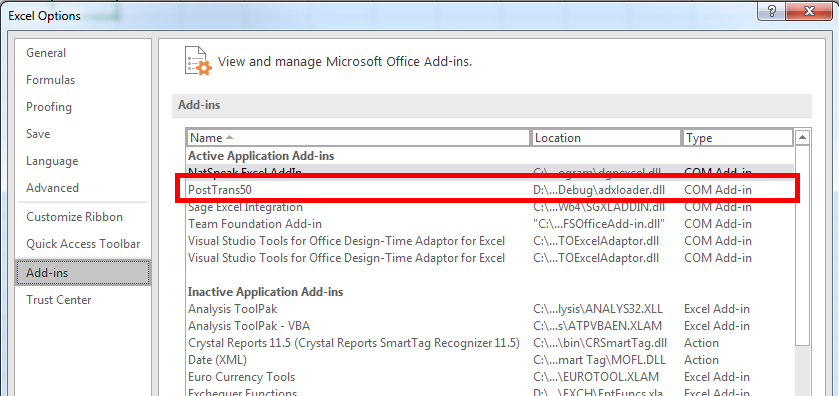Viewport: 839px width, 396px height.
Task: Click the Help question mark button
Action: click(x=772, y=11)
